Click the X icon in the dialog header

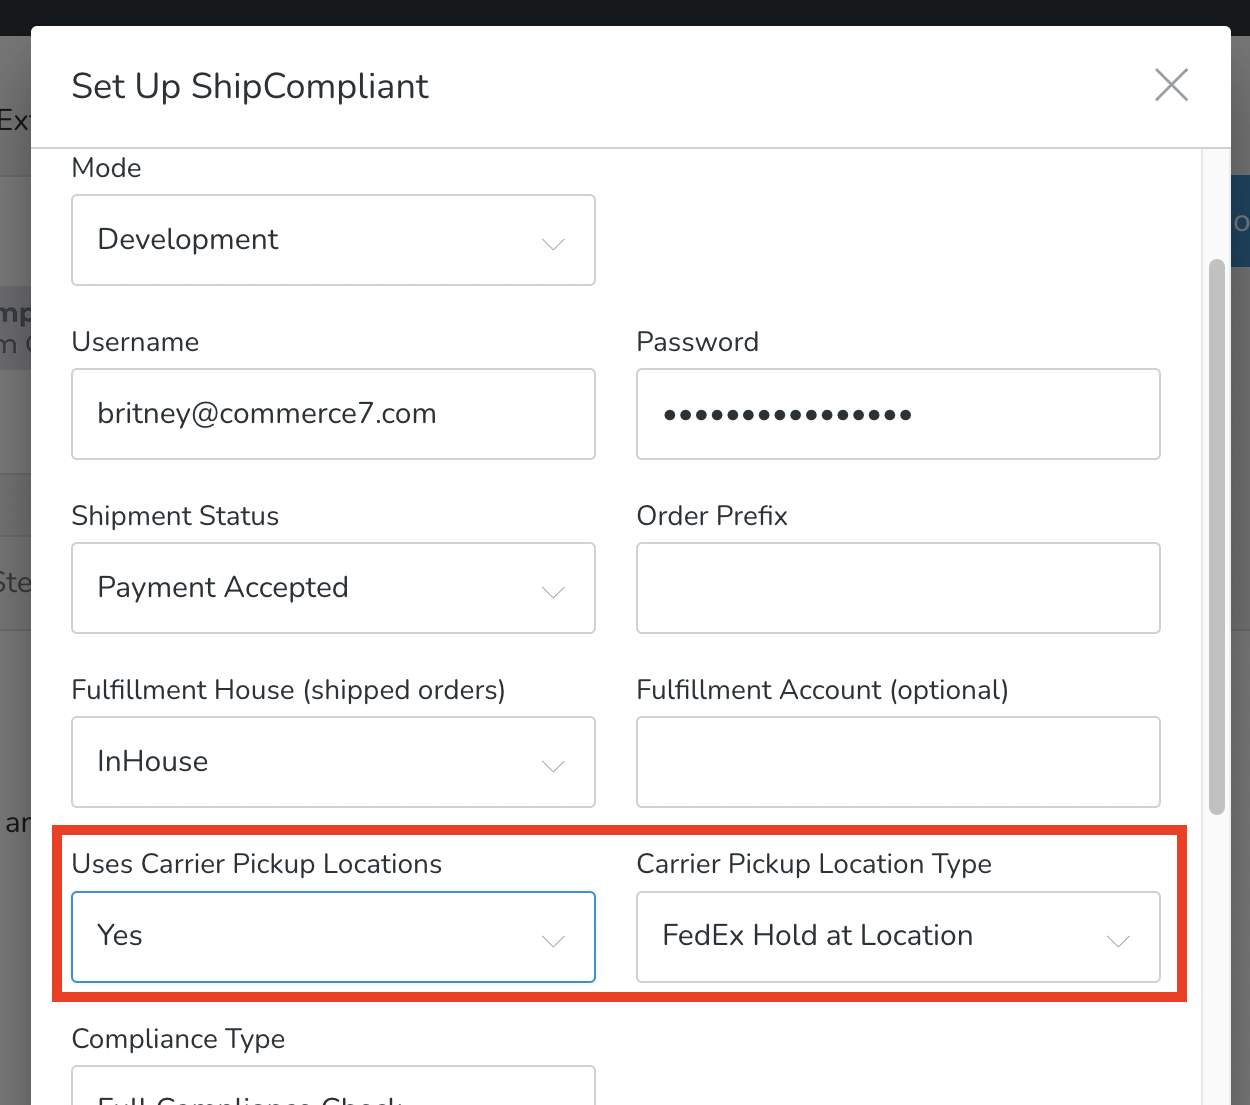pyautogui.click(x=1171, y=85)
